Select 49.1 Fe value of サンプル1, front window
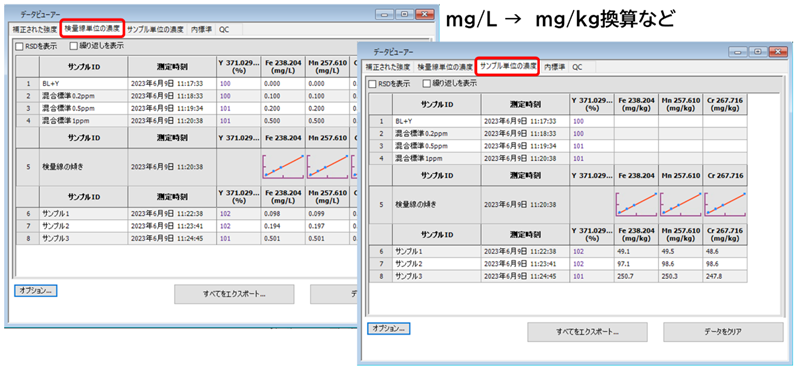The height and width of the screenshot is (372, 800). click(636, 252)
